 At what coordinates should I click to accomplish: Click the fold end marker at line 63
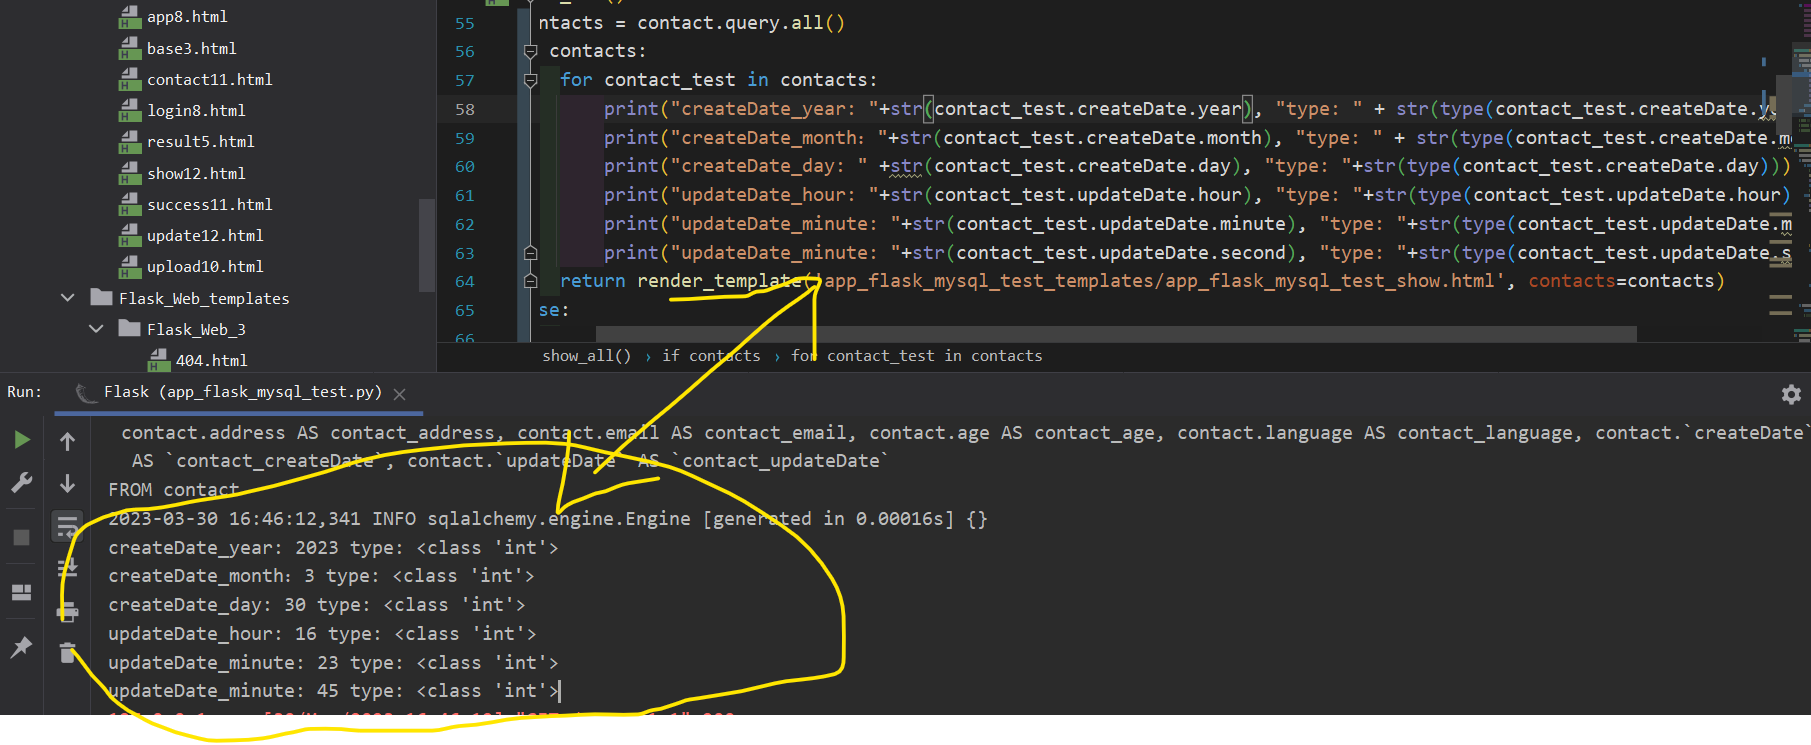(x=531, y=253)
